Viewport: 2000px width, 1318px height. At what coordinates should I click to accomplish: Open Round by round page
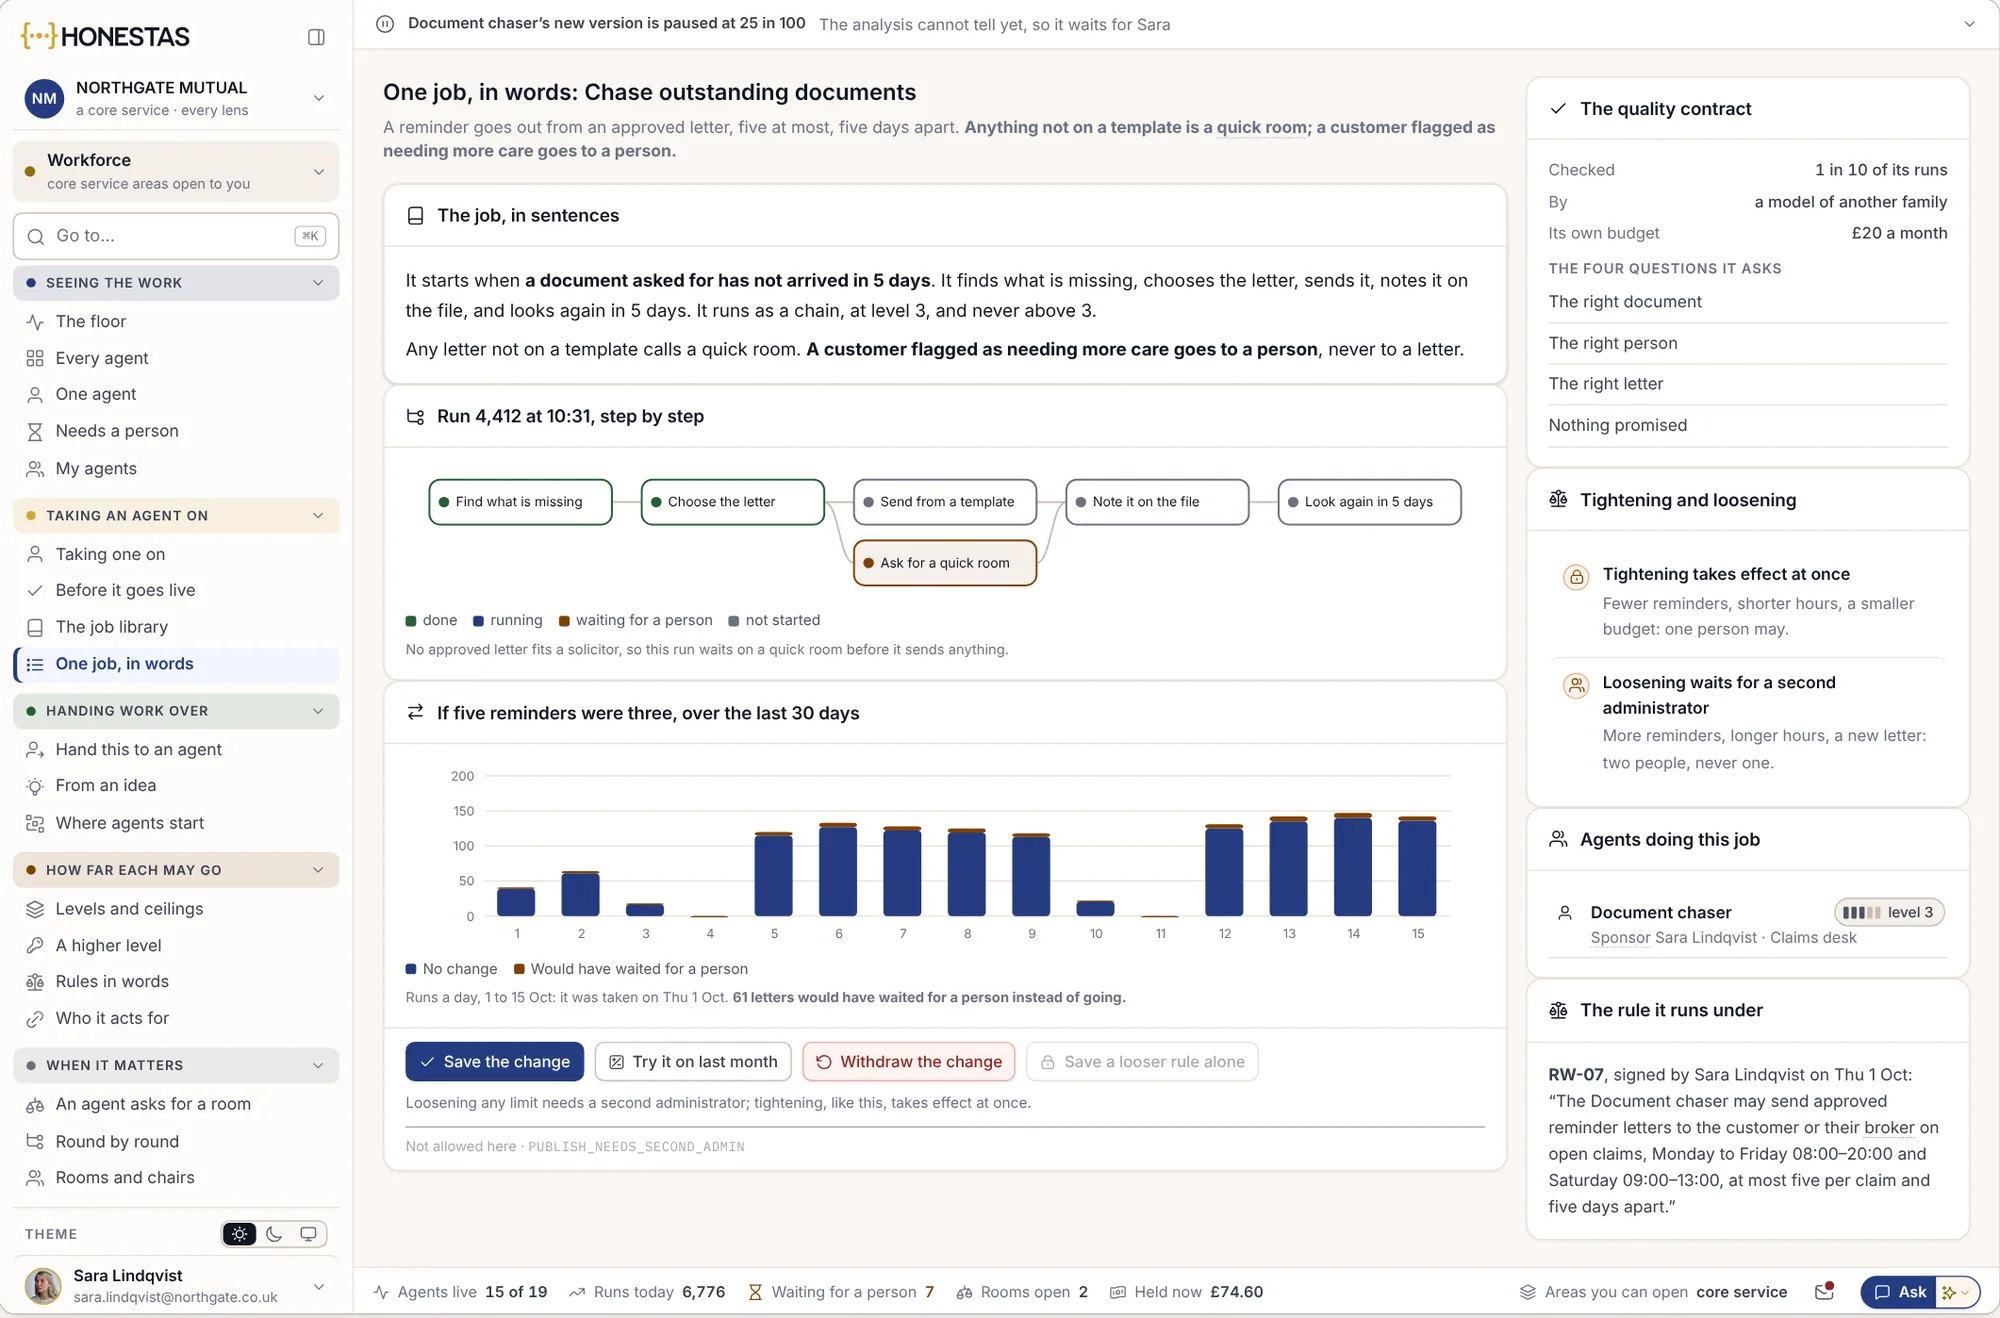tap(176, 1141)
